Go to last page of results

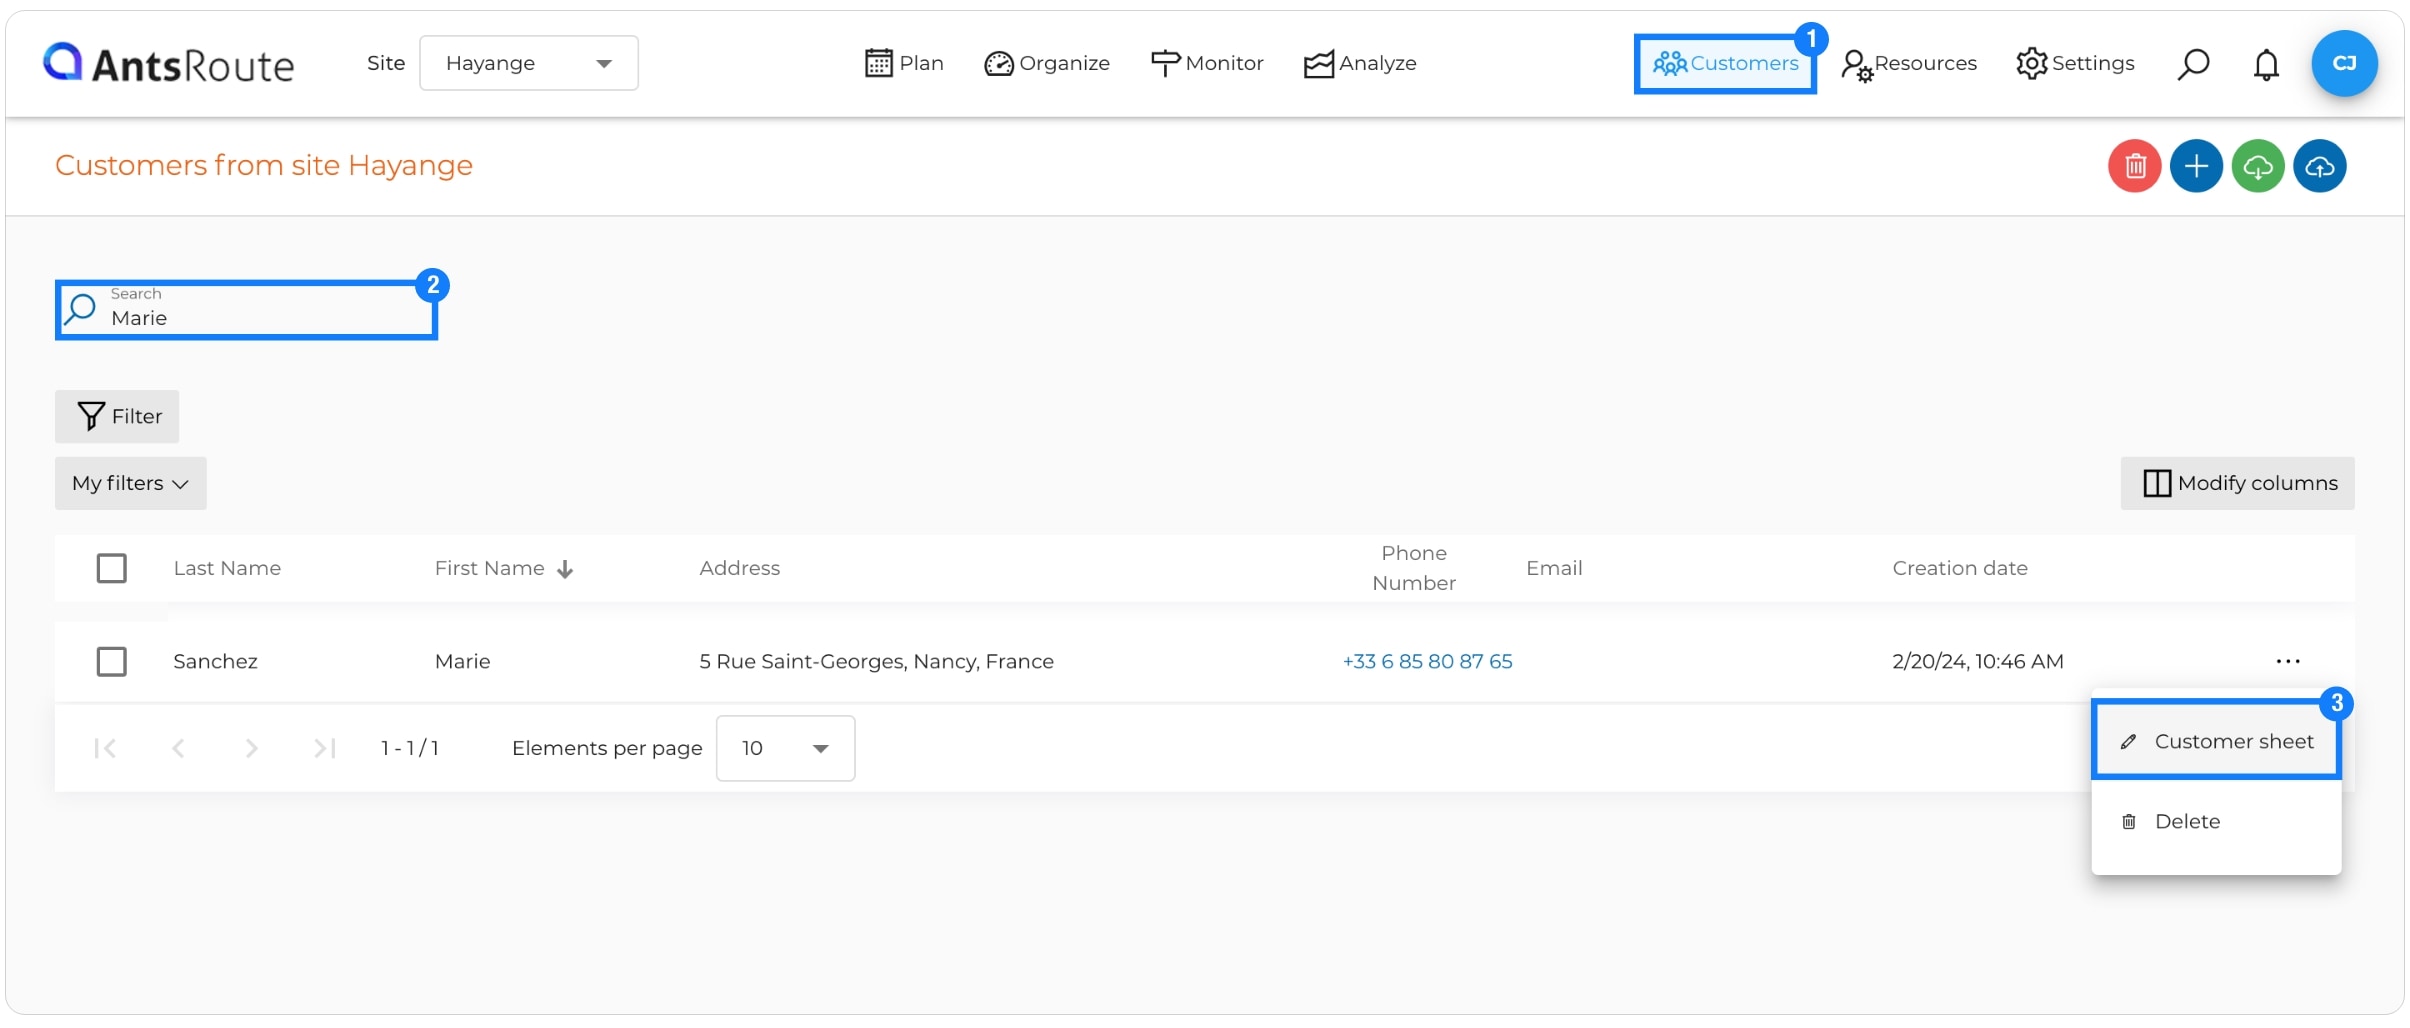click(324, 748)
